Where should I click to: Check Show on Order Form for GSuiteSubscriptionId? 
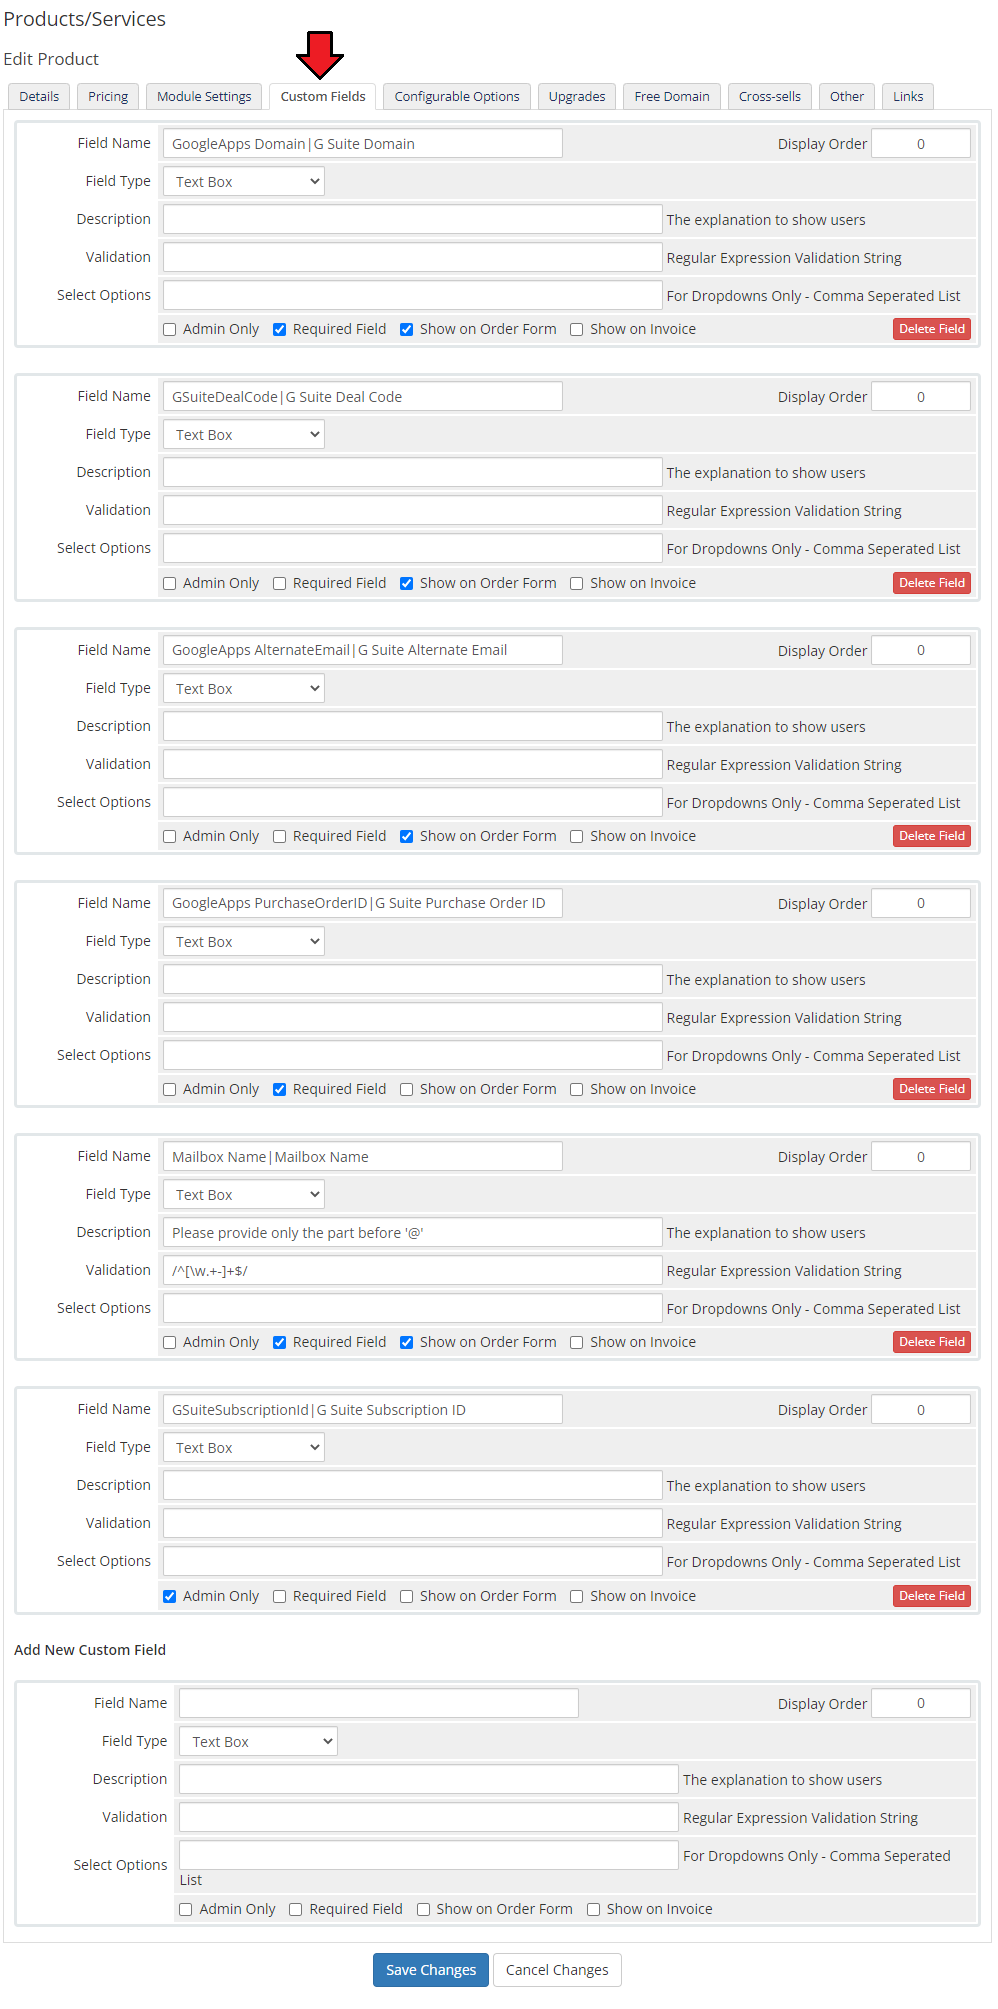coord(407,1597)
